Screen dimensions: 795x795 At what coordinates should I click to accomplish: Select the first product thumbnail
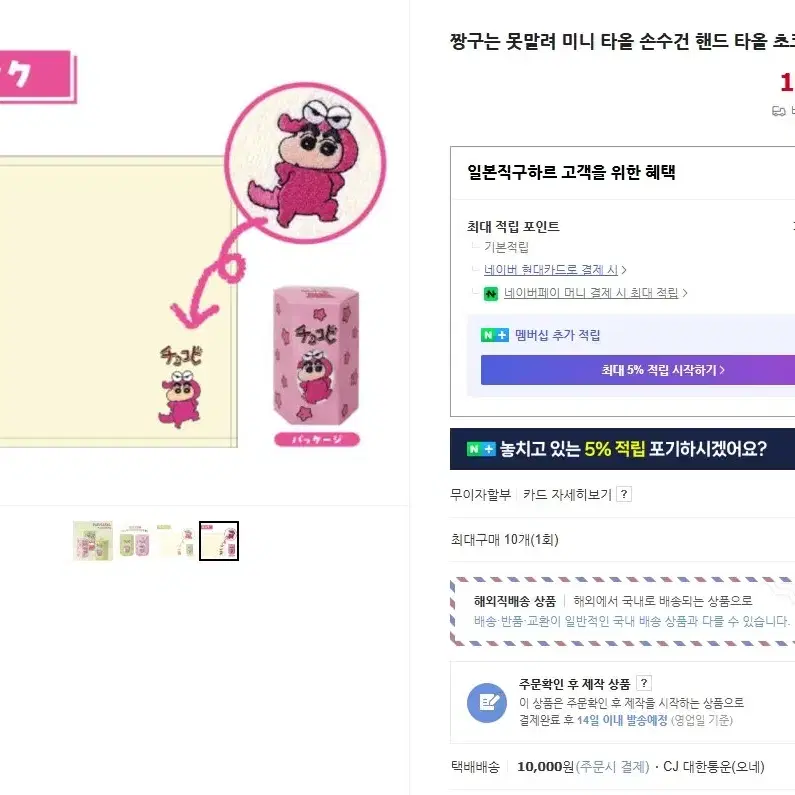point(93,540)
